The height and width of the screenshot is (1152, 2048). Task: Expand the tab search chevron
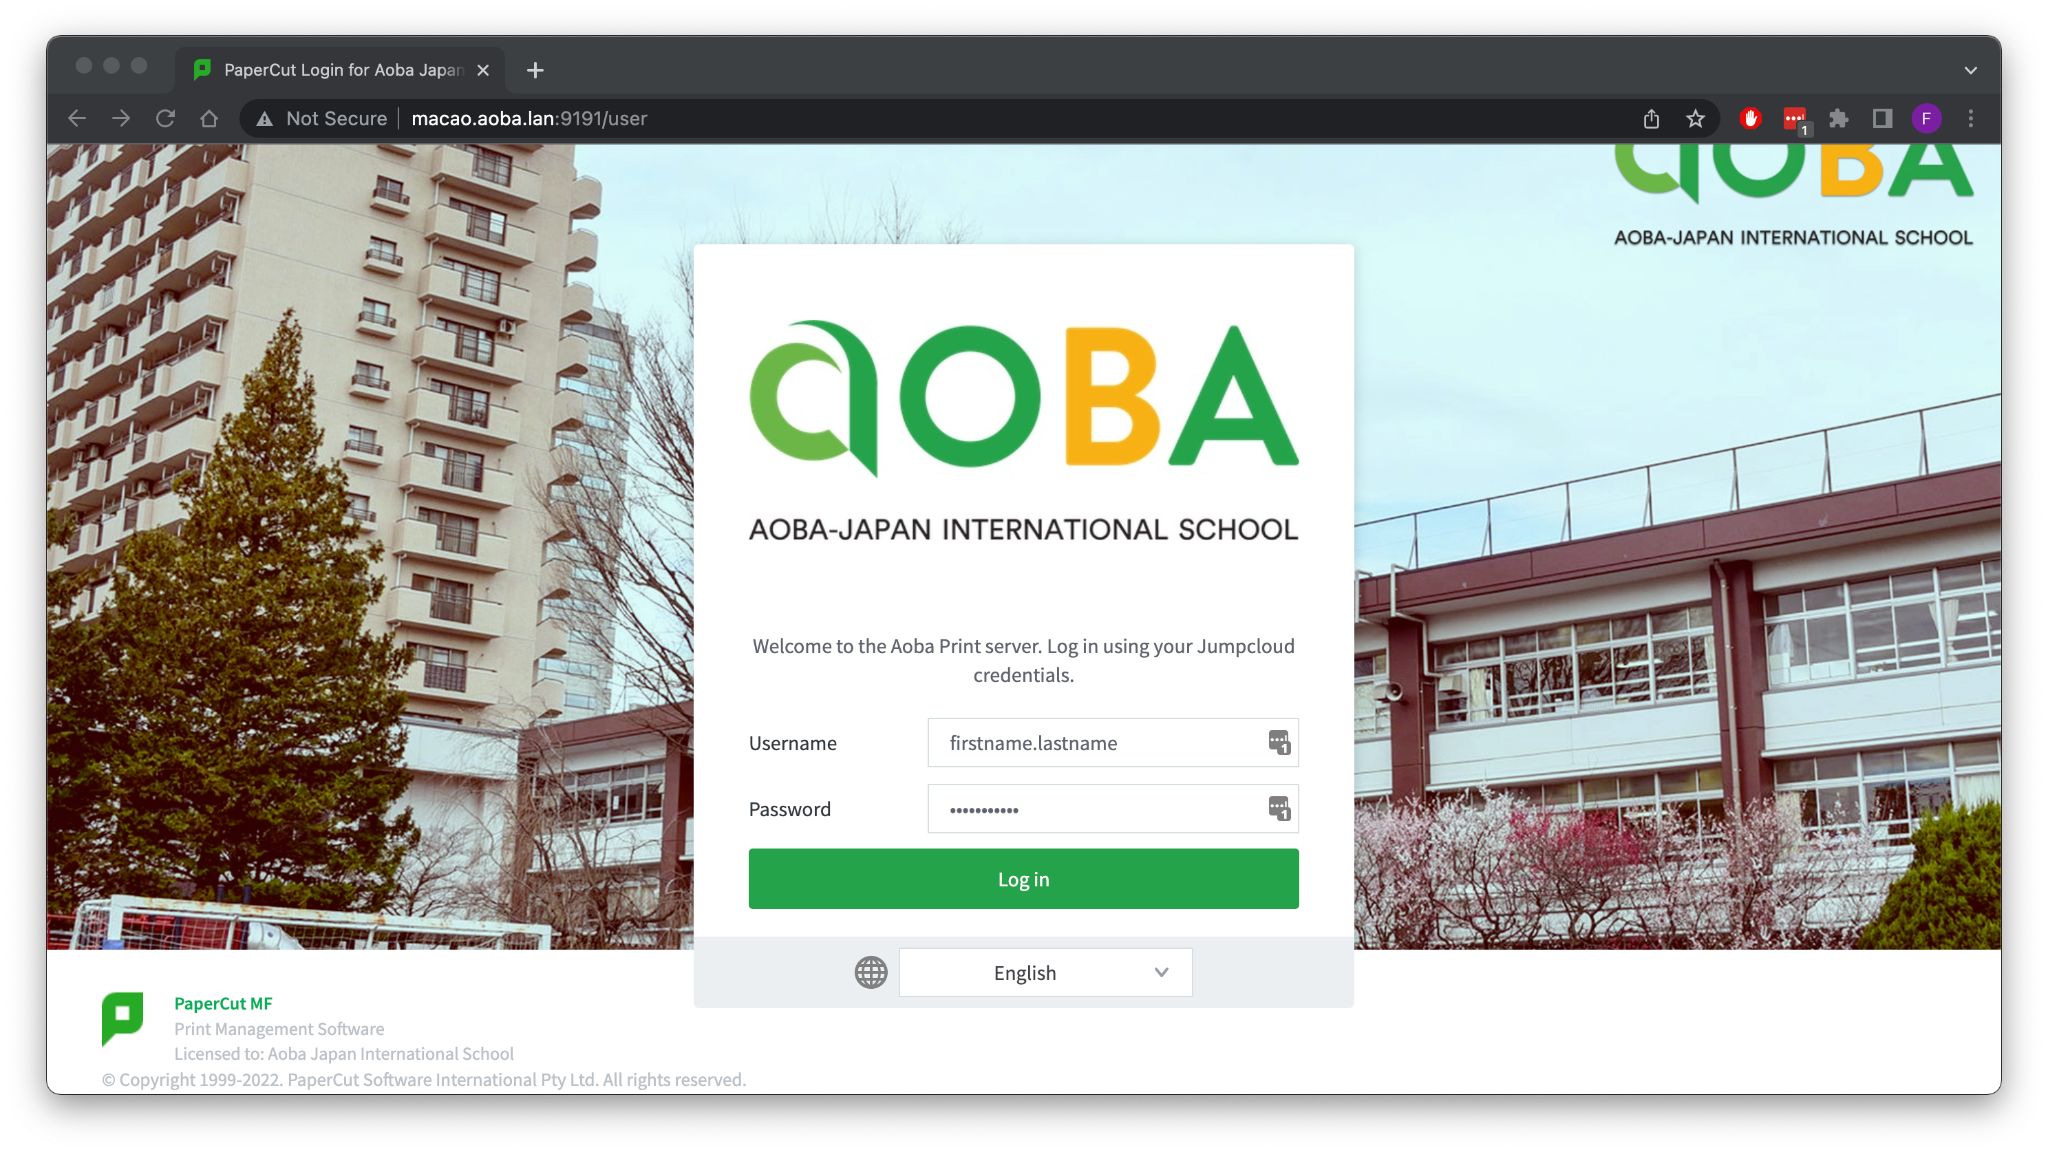(x=1970, y=70)
